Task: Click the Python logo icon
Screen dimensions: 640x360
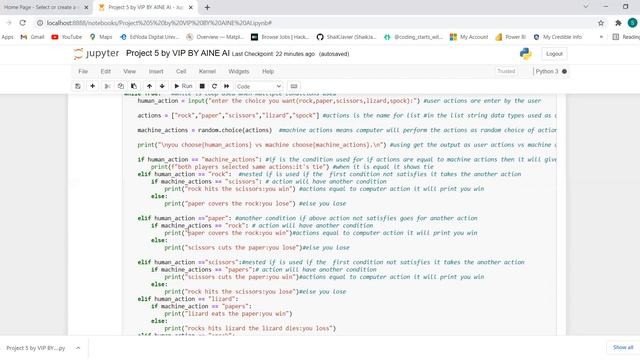Action: click(x=526, y=54)
